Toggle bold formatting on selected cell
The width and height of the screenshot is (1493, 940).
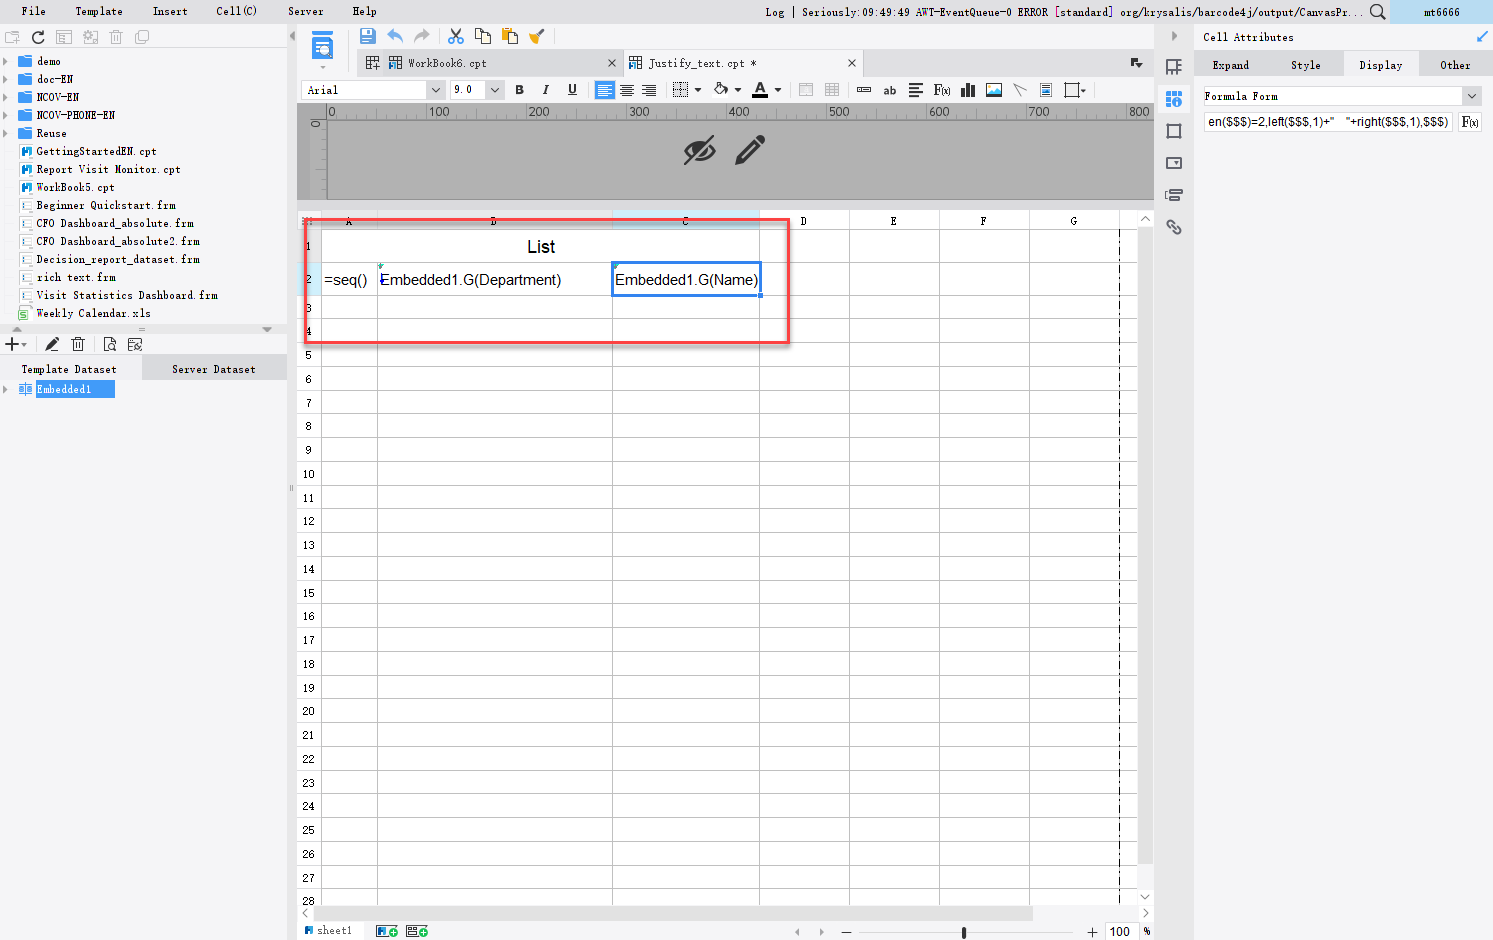[519, 90]
